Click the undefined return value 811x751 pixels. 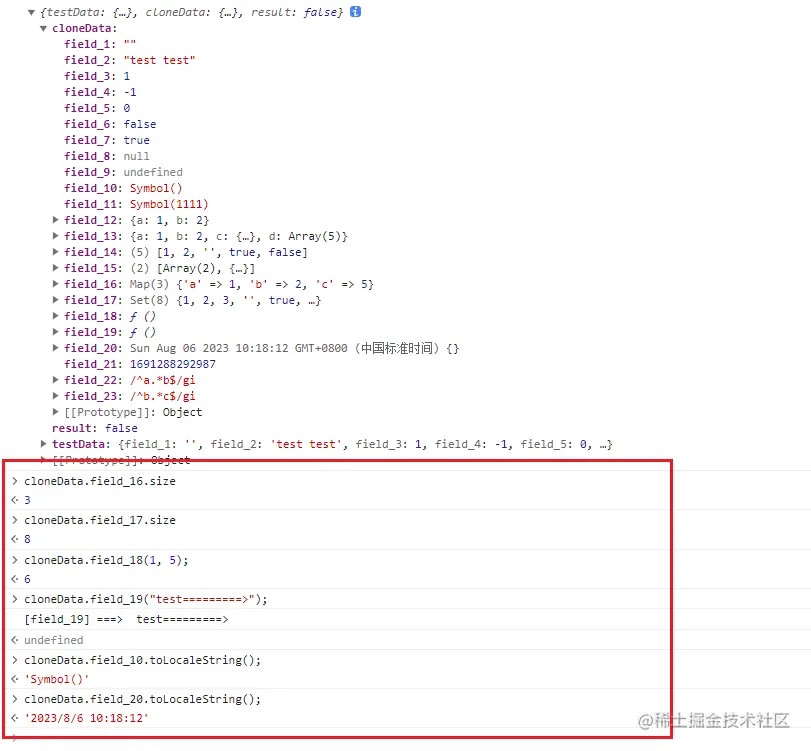point(54,640)
